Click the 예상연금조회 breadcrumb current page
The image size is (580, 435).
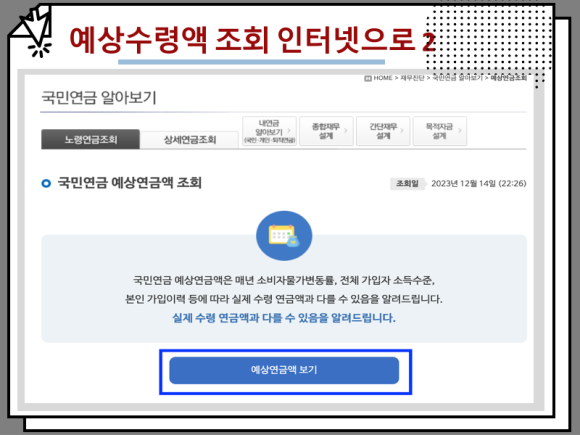508,78
